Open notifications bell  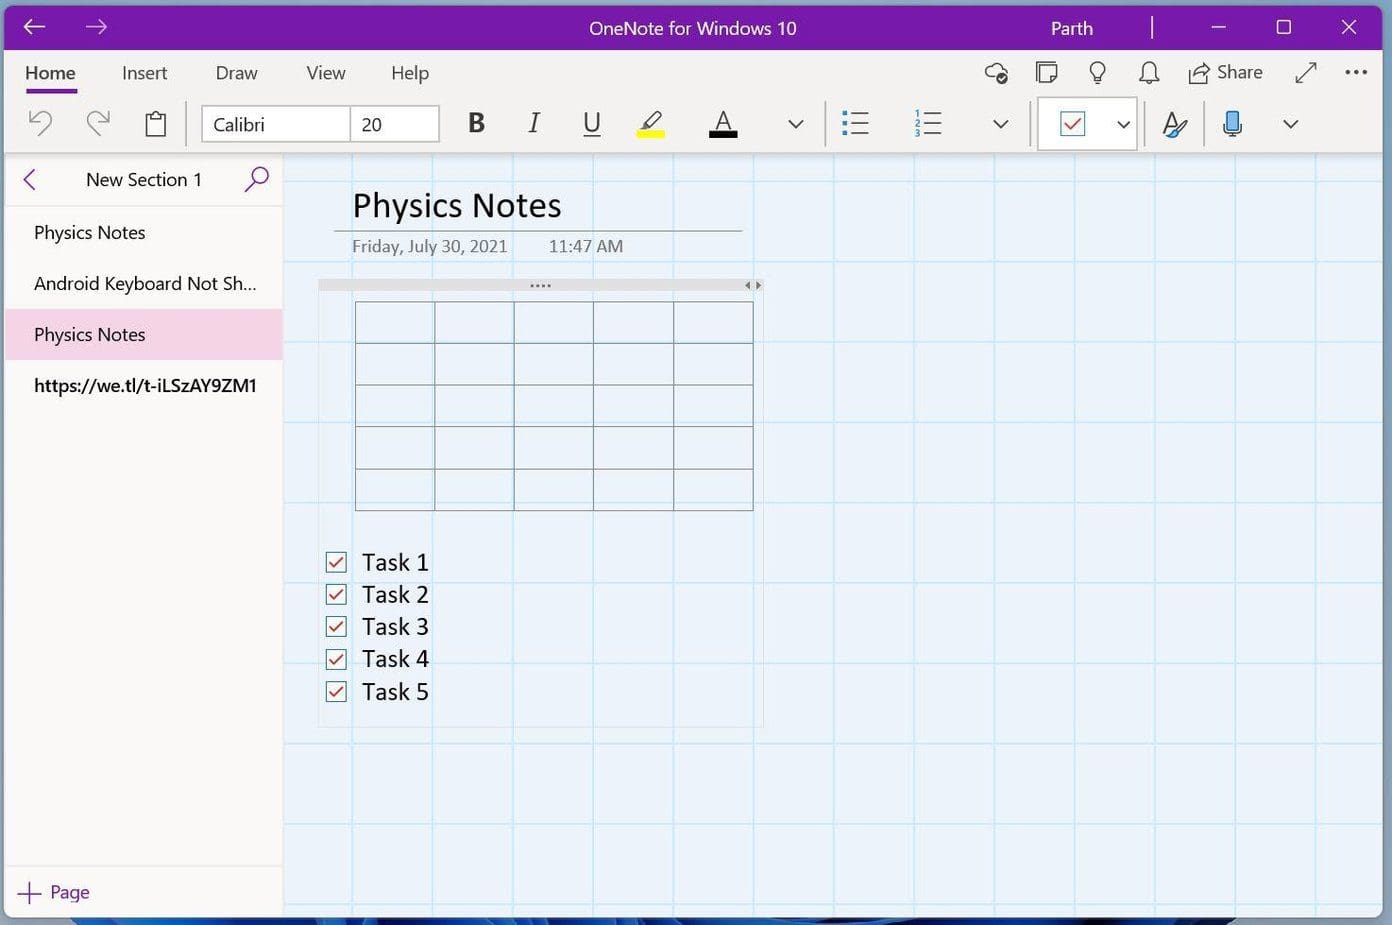(1149, 72)
